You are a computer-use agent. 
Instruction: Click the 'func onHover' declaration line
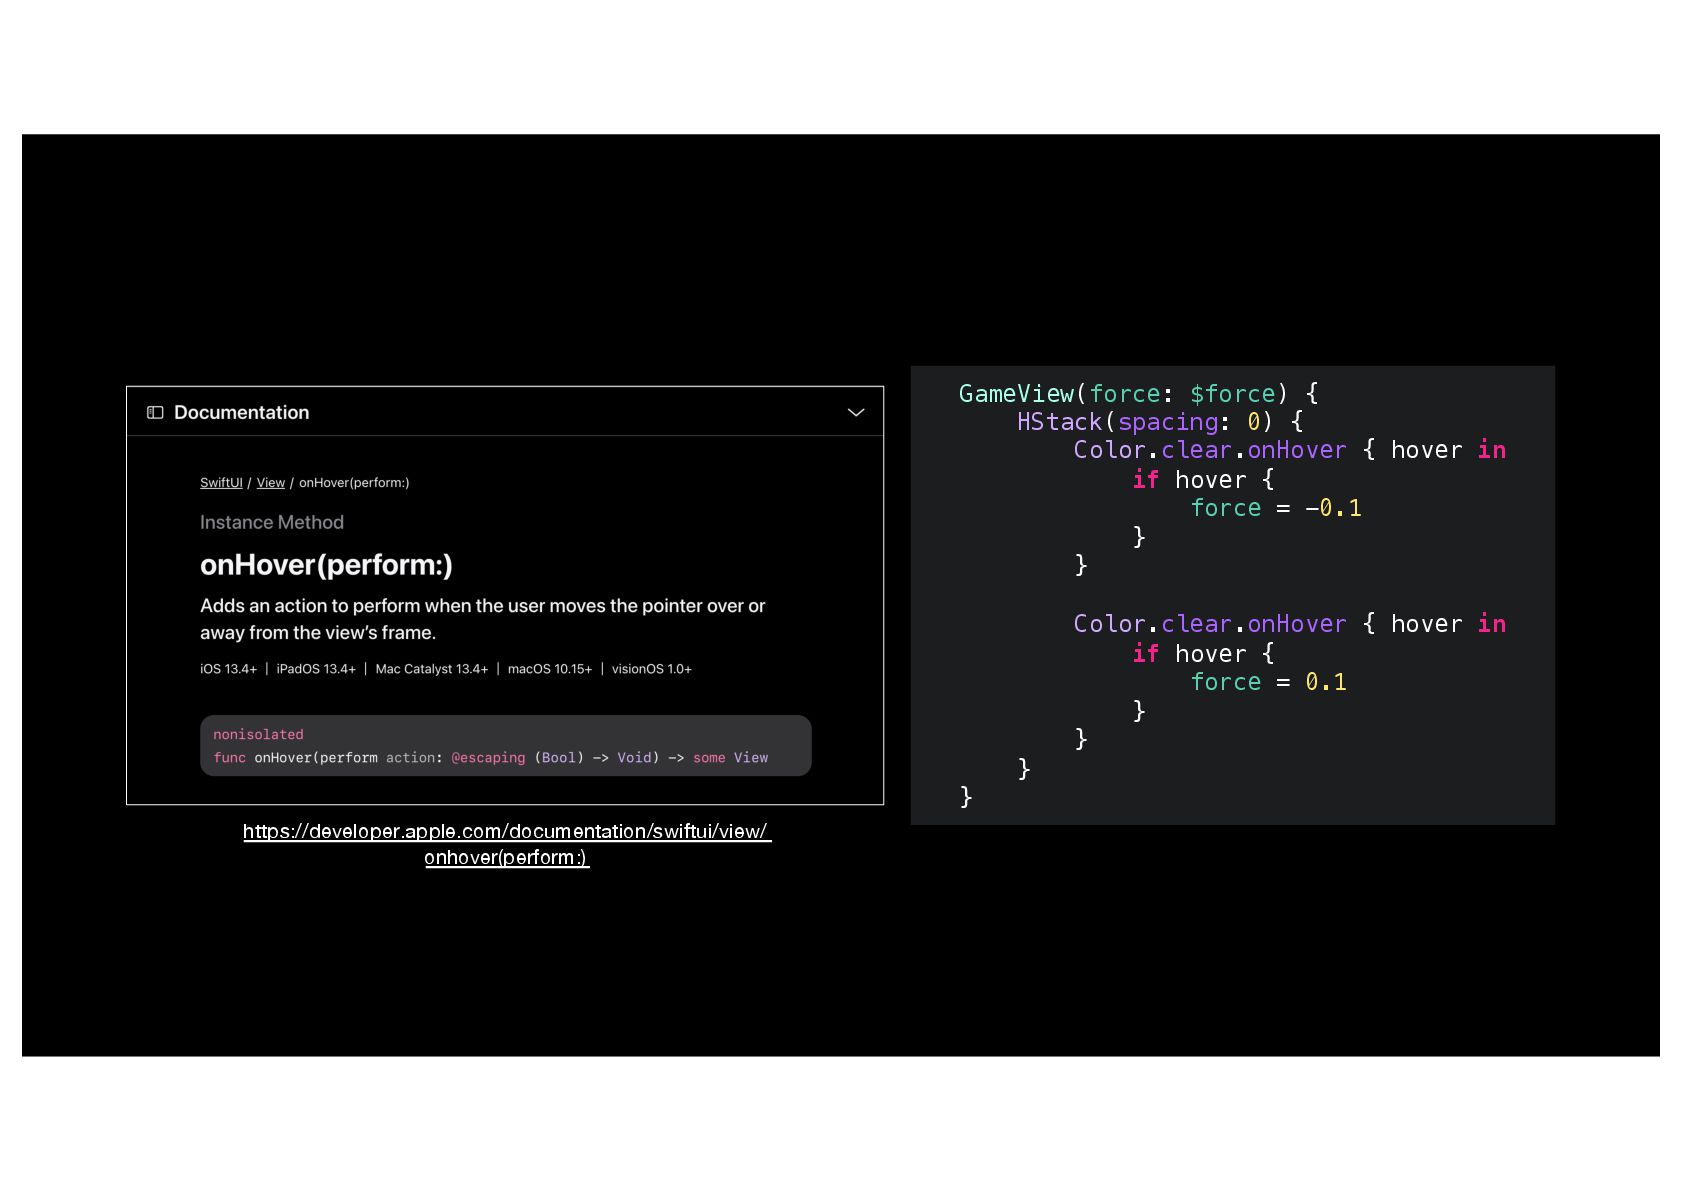[491, 758]
